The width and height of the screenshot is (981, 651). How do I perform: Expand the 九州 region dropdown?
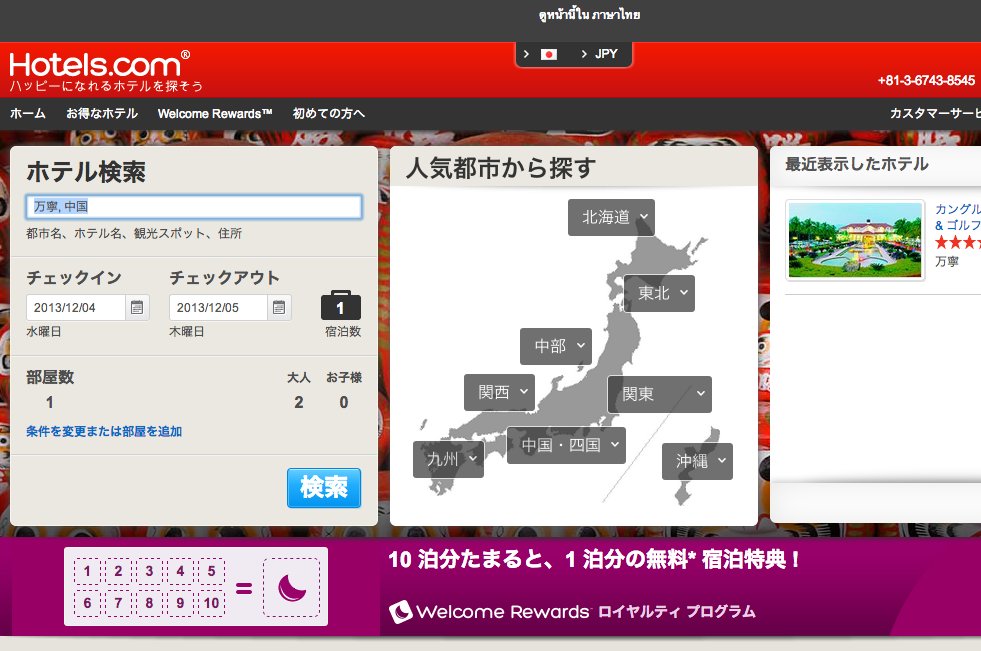click(x=449, y=459)
